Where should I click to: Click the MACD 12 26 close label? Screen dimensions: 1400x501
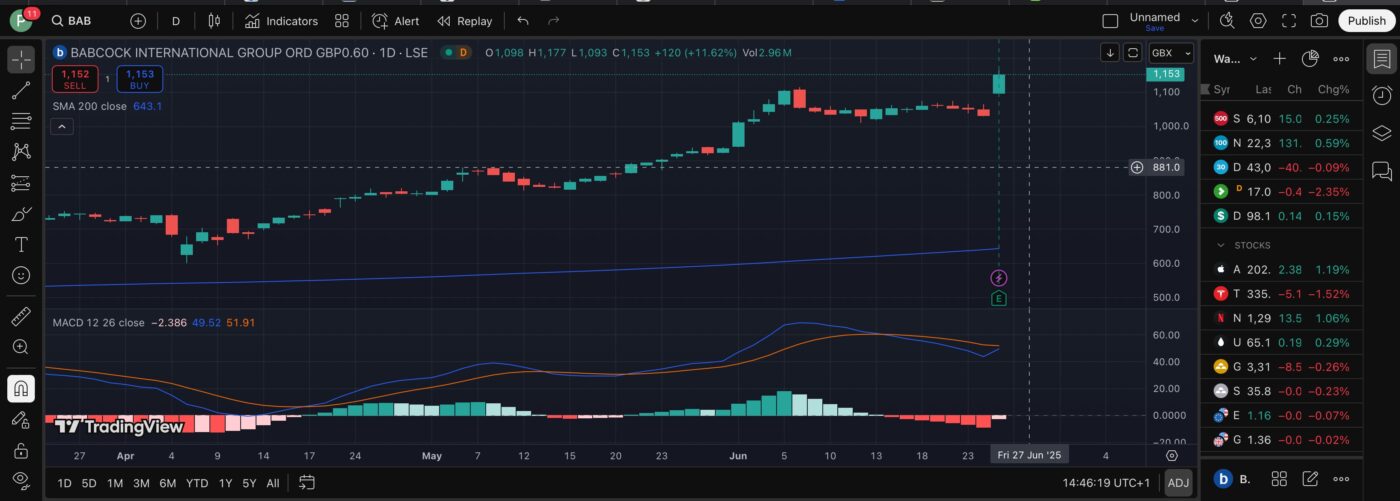coord(98,323)
